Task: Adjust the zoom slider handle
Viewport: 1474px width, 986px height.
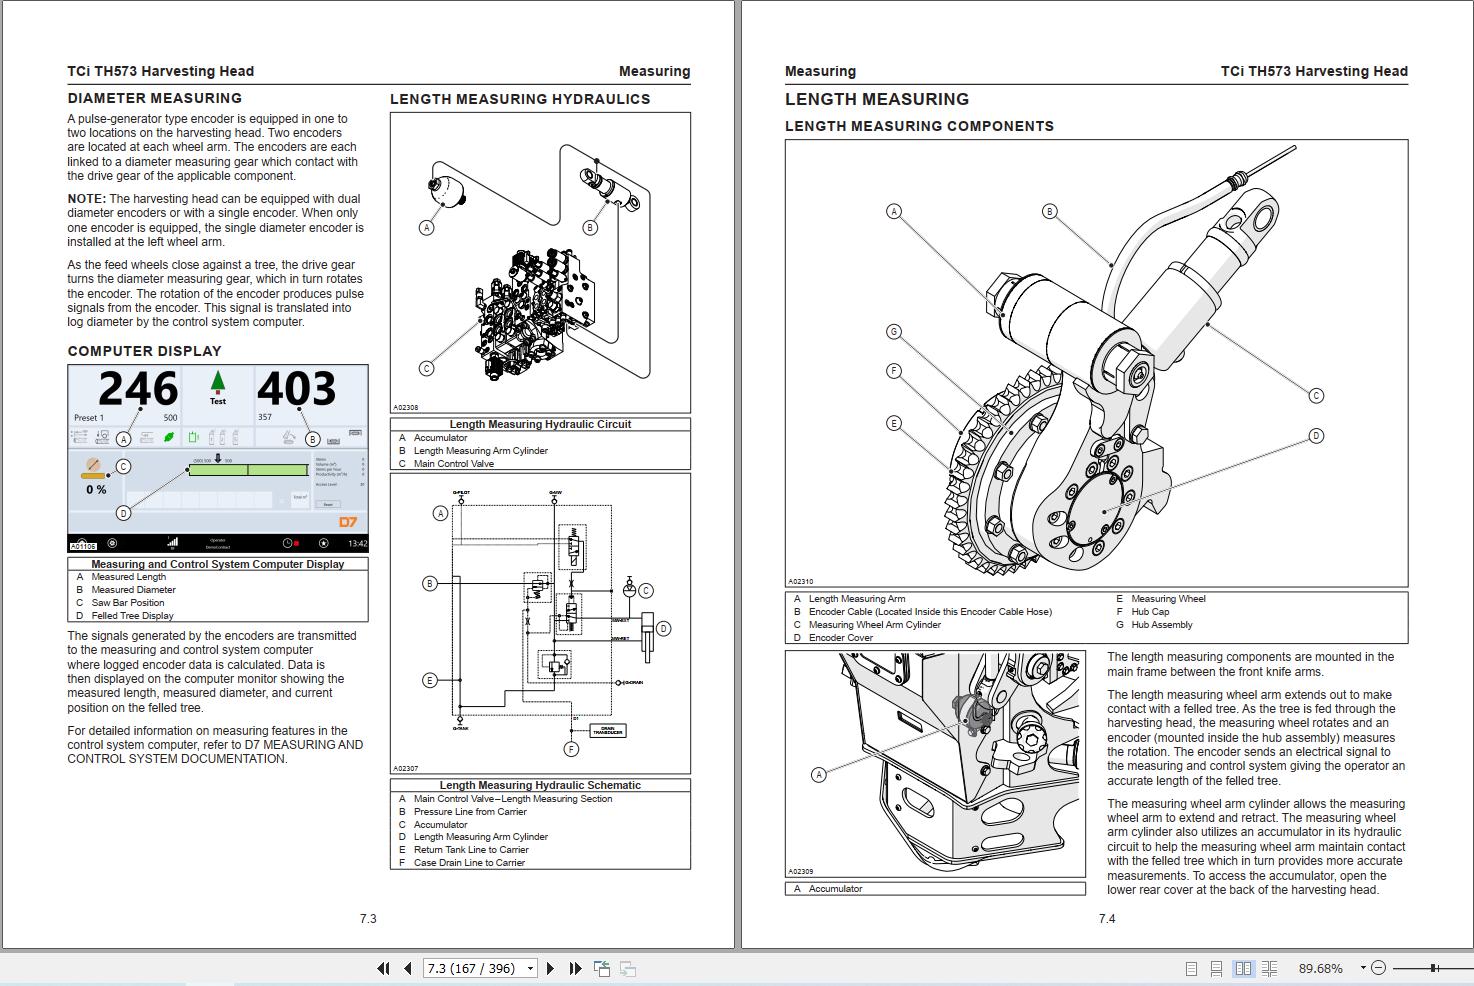Action: (1433, 968)
